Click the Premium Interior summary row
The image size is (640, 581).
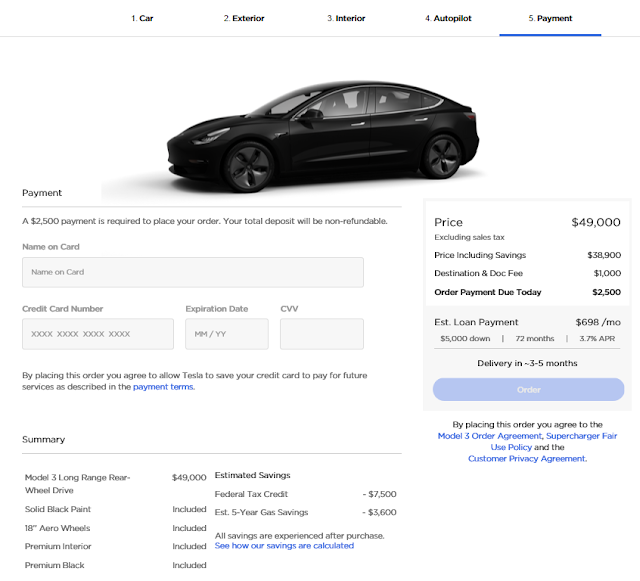[116, 546]
